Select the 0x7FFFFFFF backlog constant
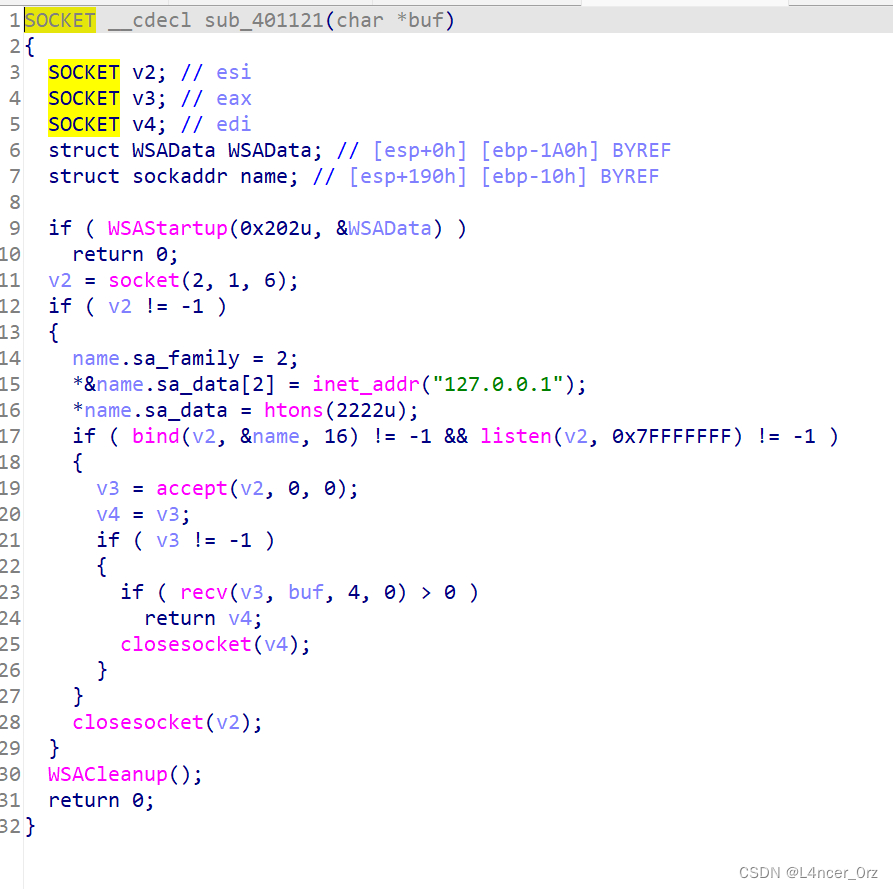 click(x=671, y=436)
